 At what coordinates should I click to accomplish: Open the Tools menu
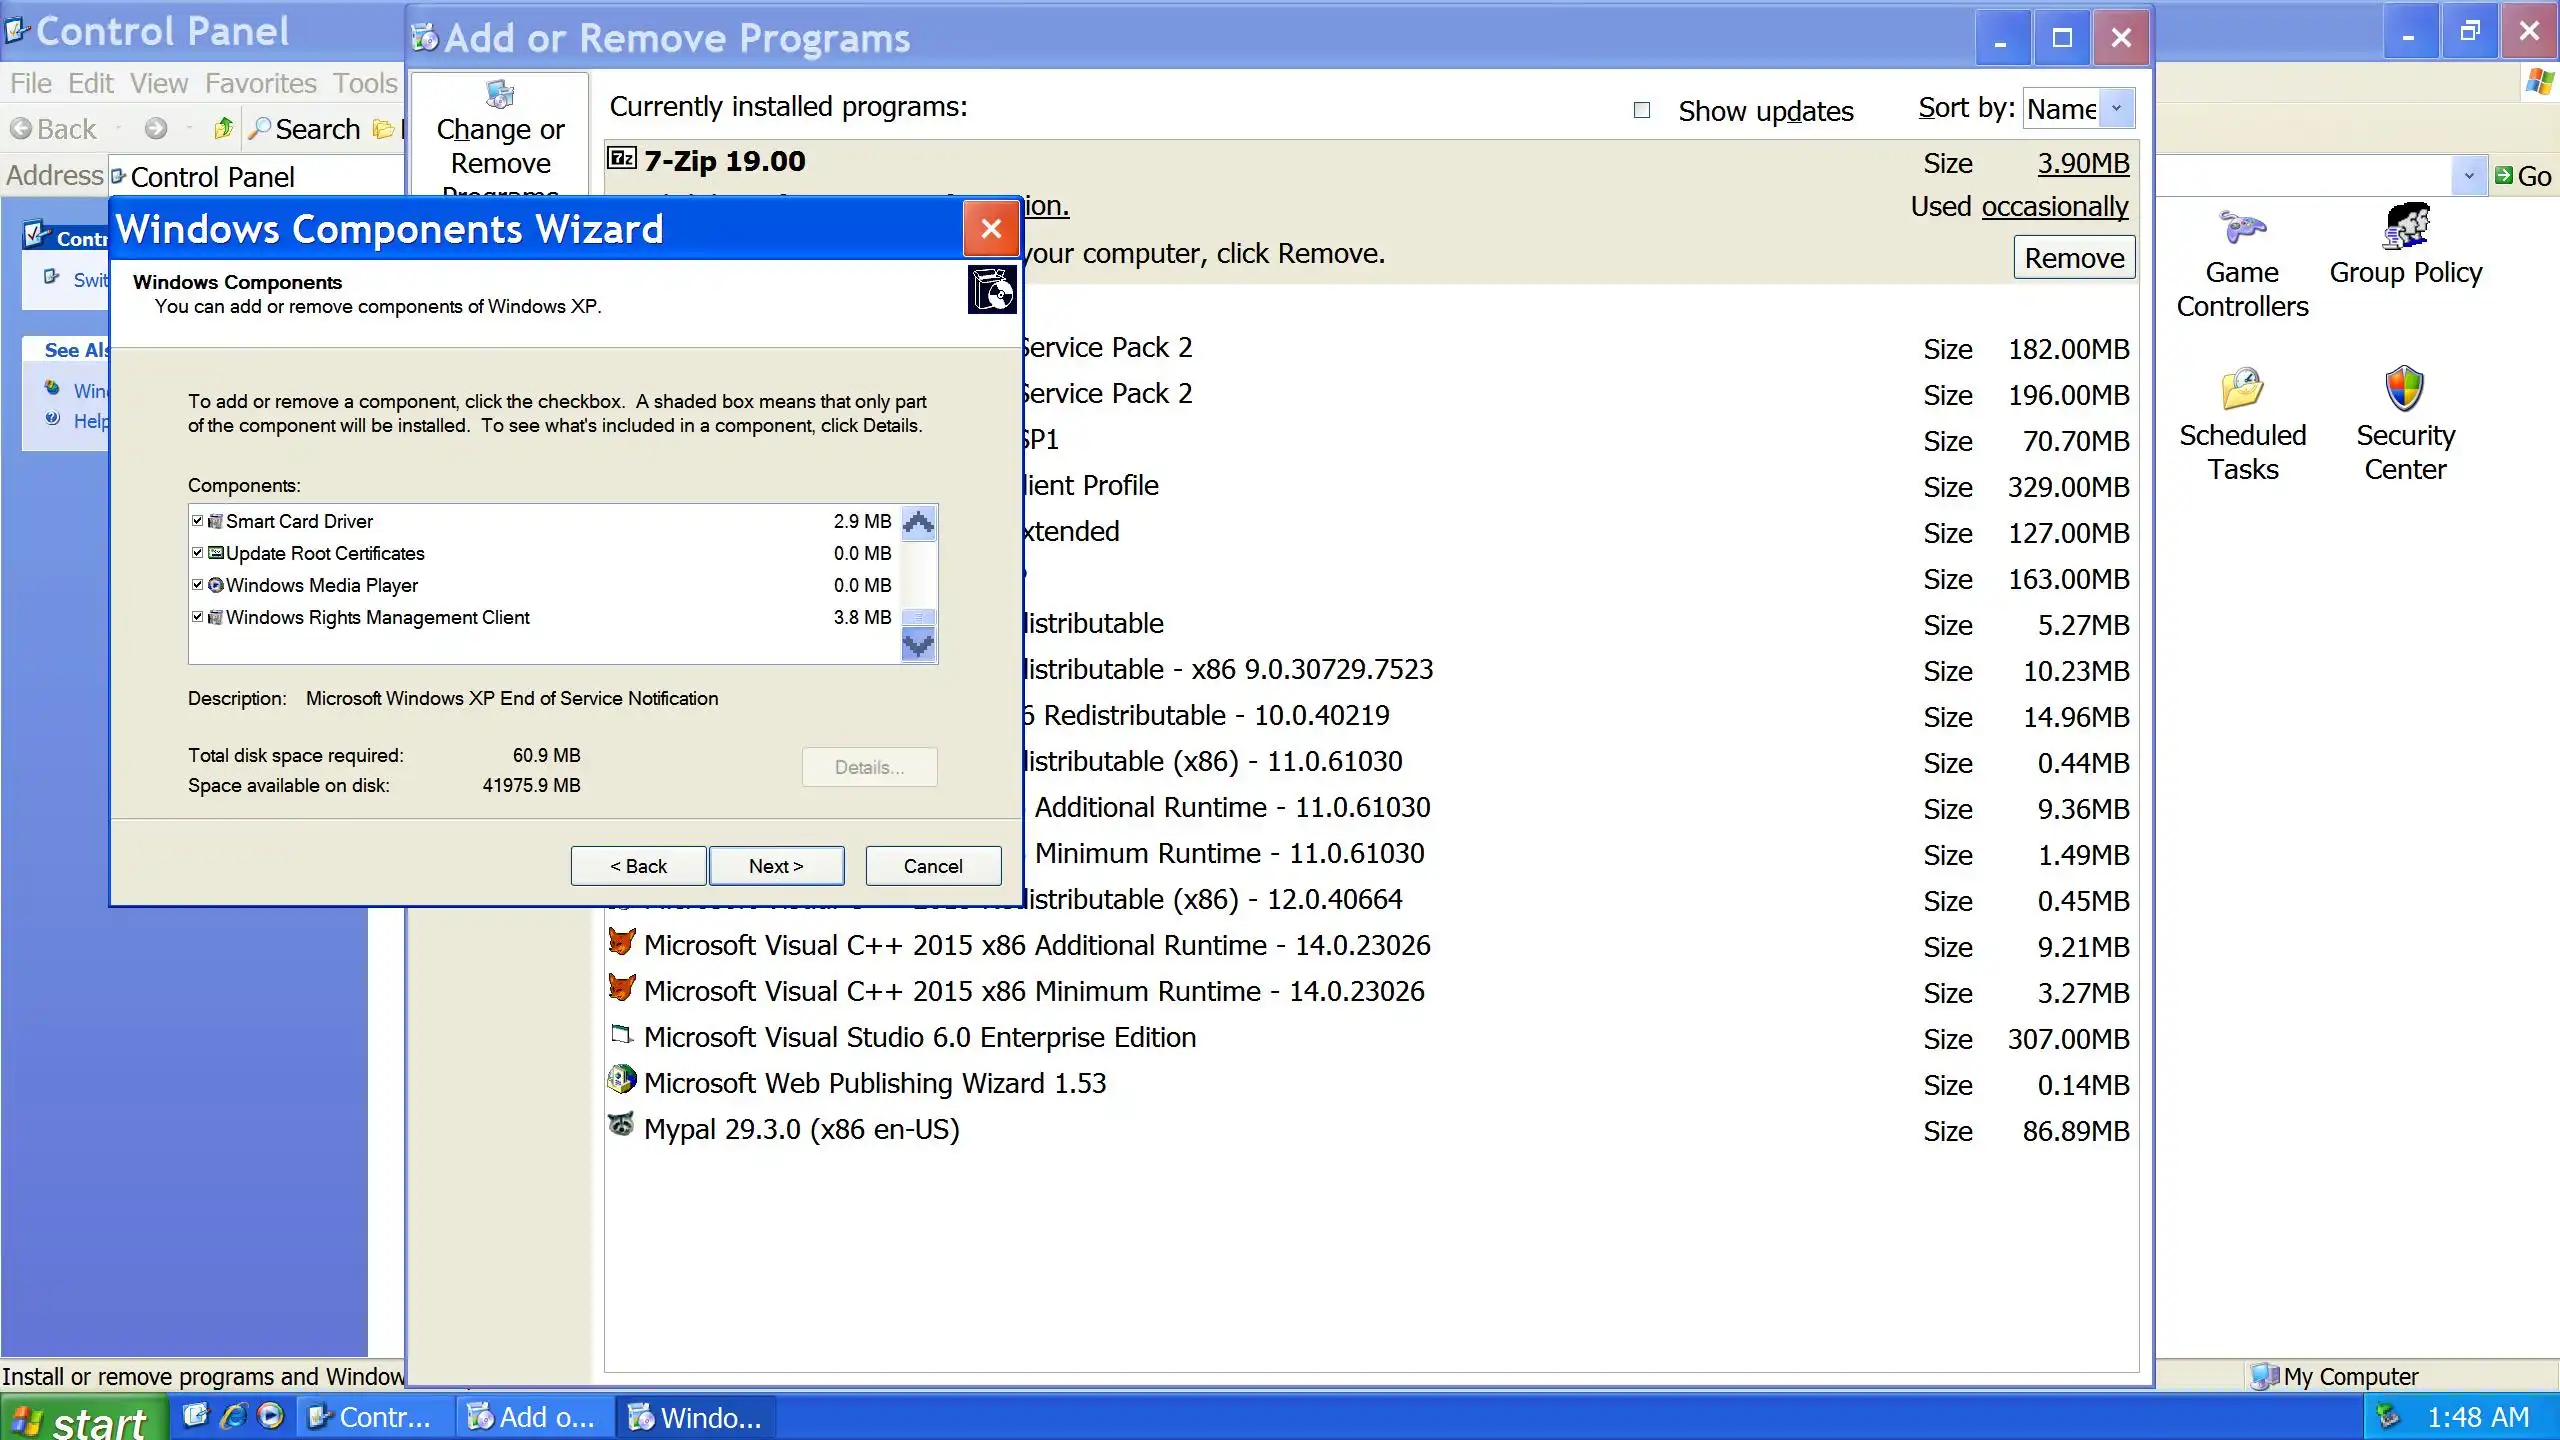365,83
